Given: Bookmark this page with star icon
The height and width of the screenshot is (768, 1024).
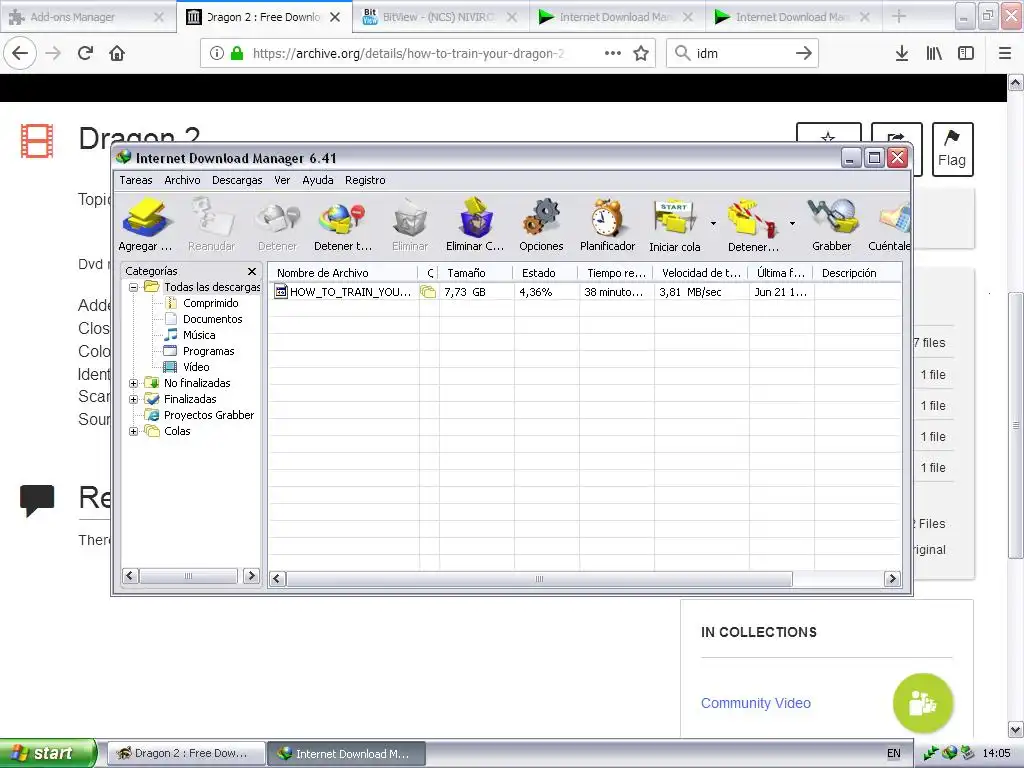Looking at the screenshot, I should [641, 53].
